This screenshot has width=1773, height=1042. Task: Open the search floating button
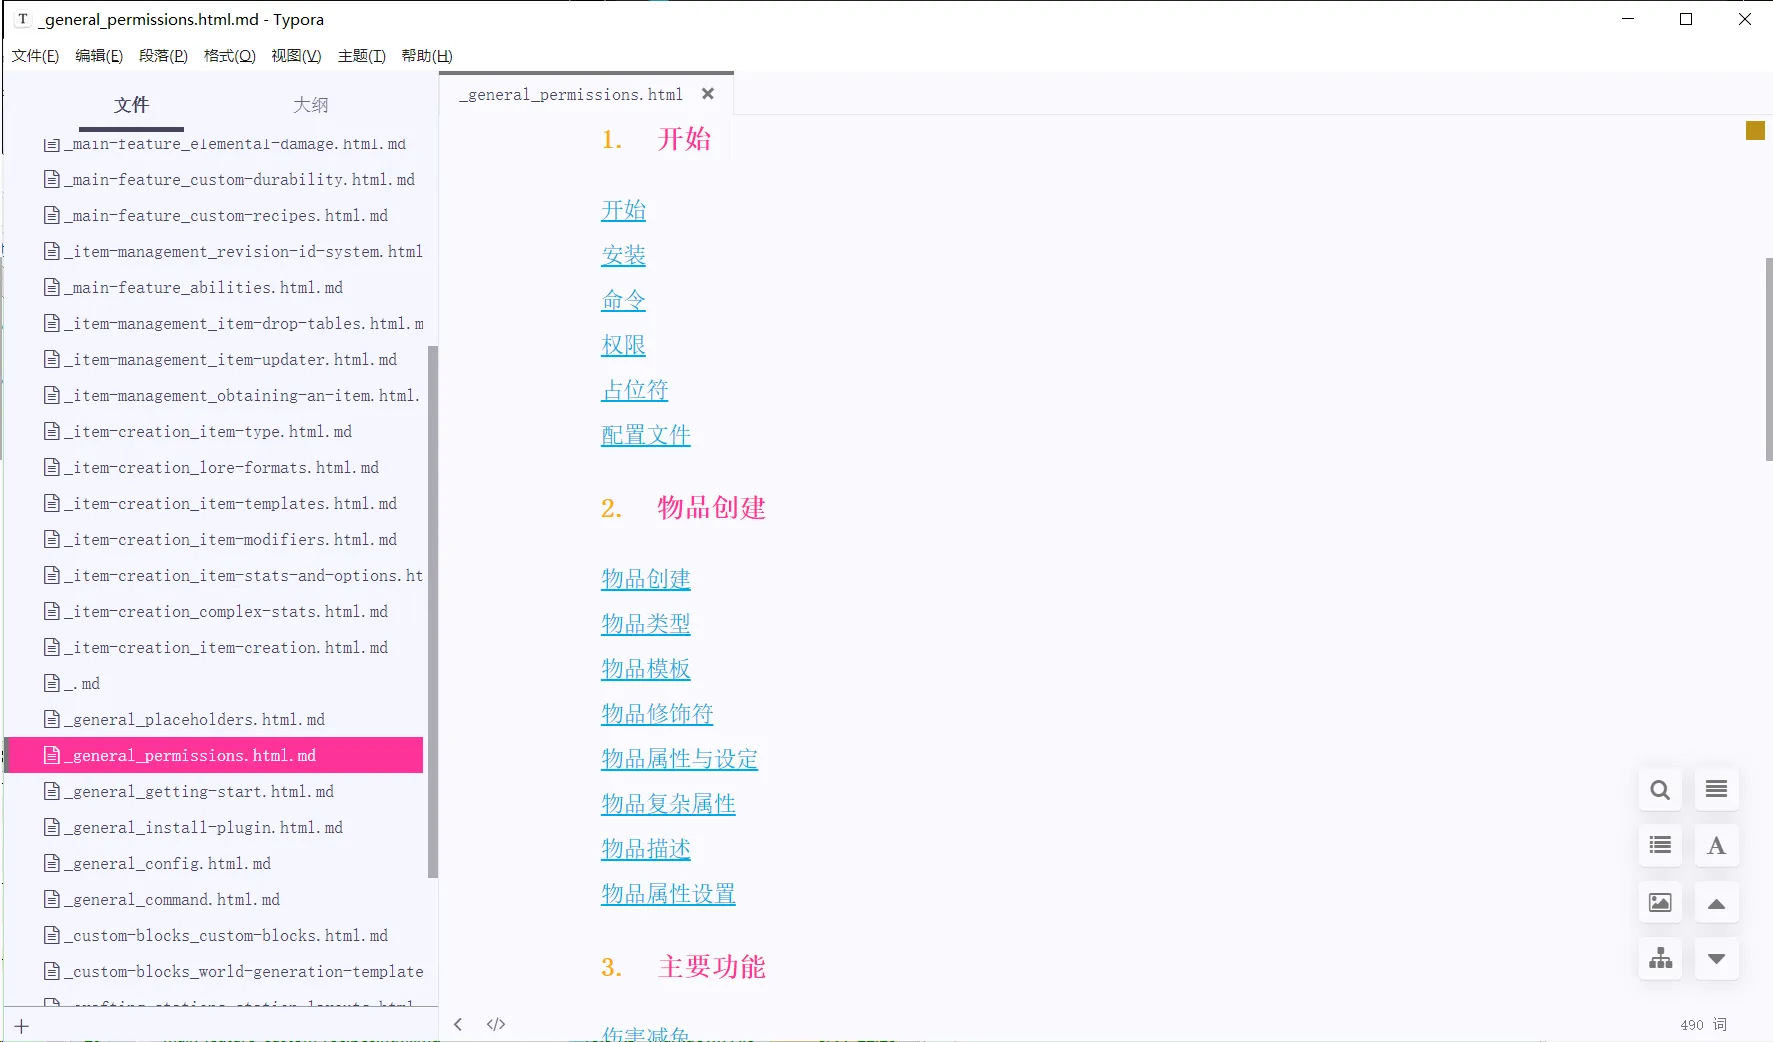[x=1660, y=790]
